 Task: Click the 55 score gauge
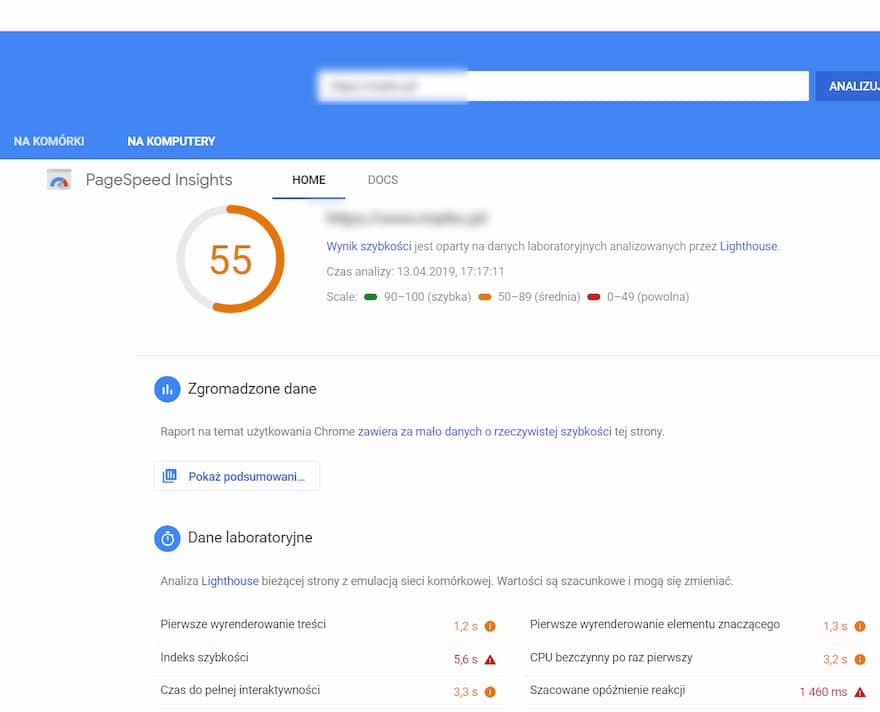coord(230,259)
